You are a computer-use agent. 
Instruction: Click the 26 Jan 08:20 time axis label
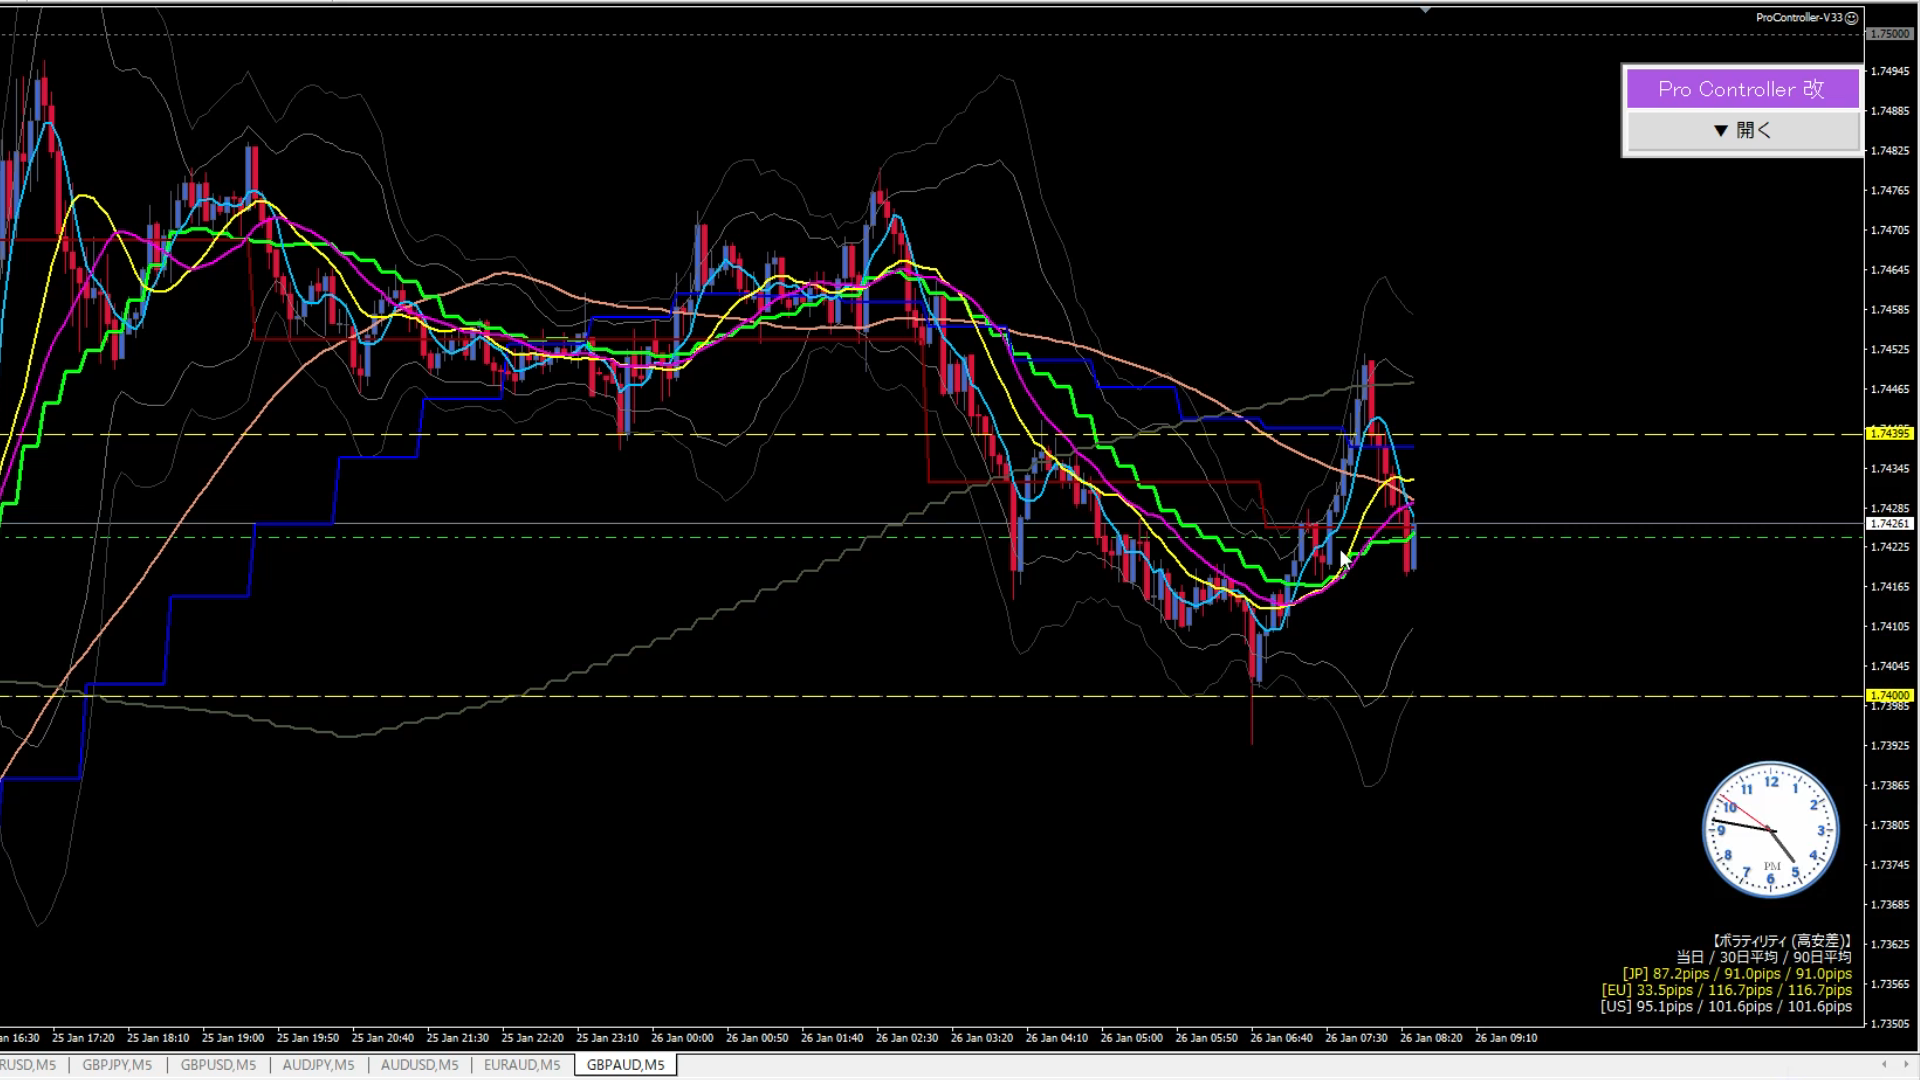pos(1431,1038)
